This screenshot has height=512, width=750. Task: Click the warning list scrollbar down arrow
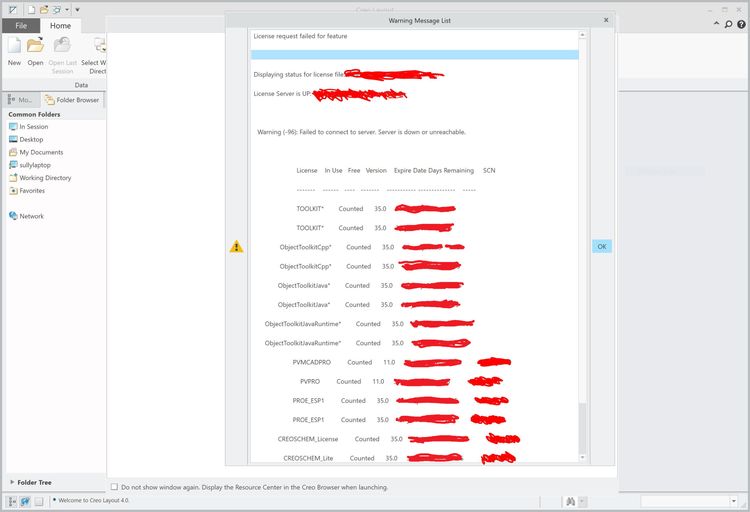coord(582,458)
